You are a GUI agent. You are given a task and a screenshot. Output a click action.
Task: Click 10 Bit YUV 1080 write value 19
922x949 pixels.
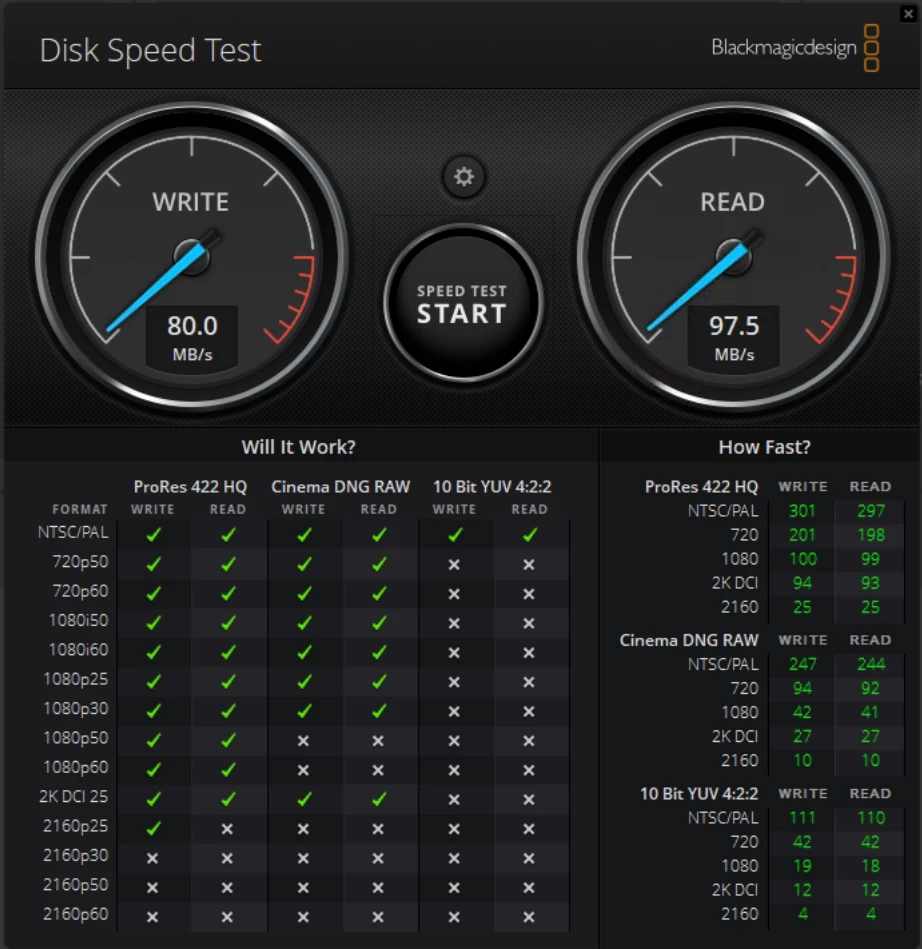[x=802, y=866]
